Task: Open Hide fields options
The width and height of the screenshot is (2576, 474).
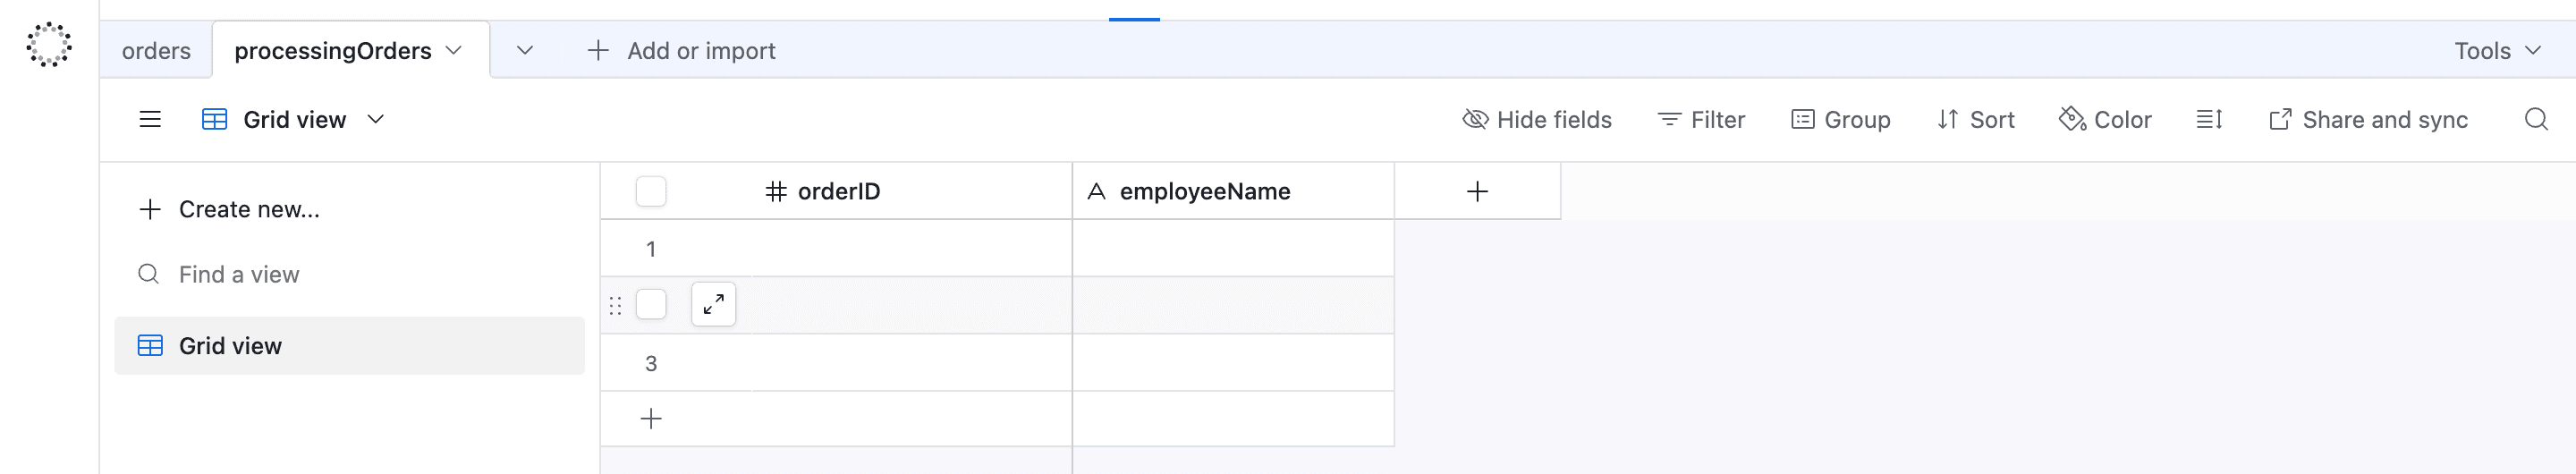Action: click(x=1537, y=120)
